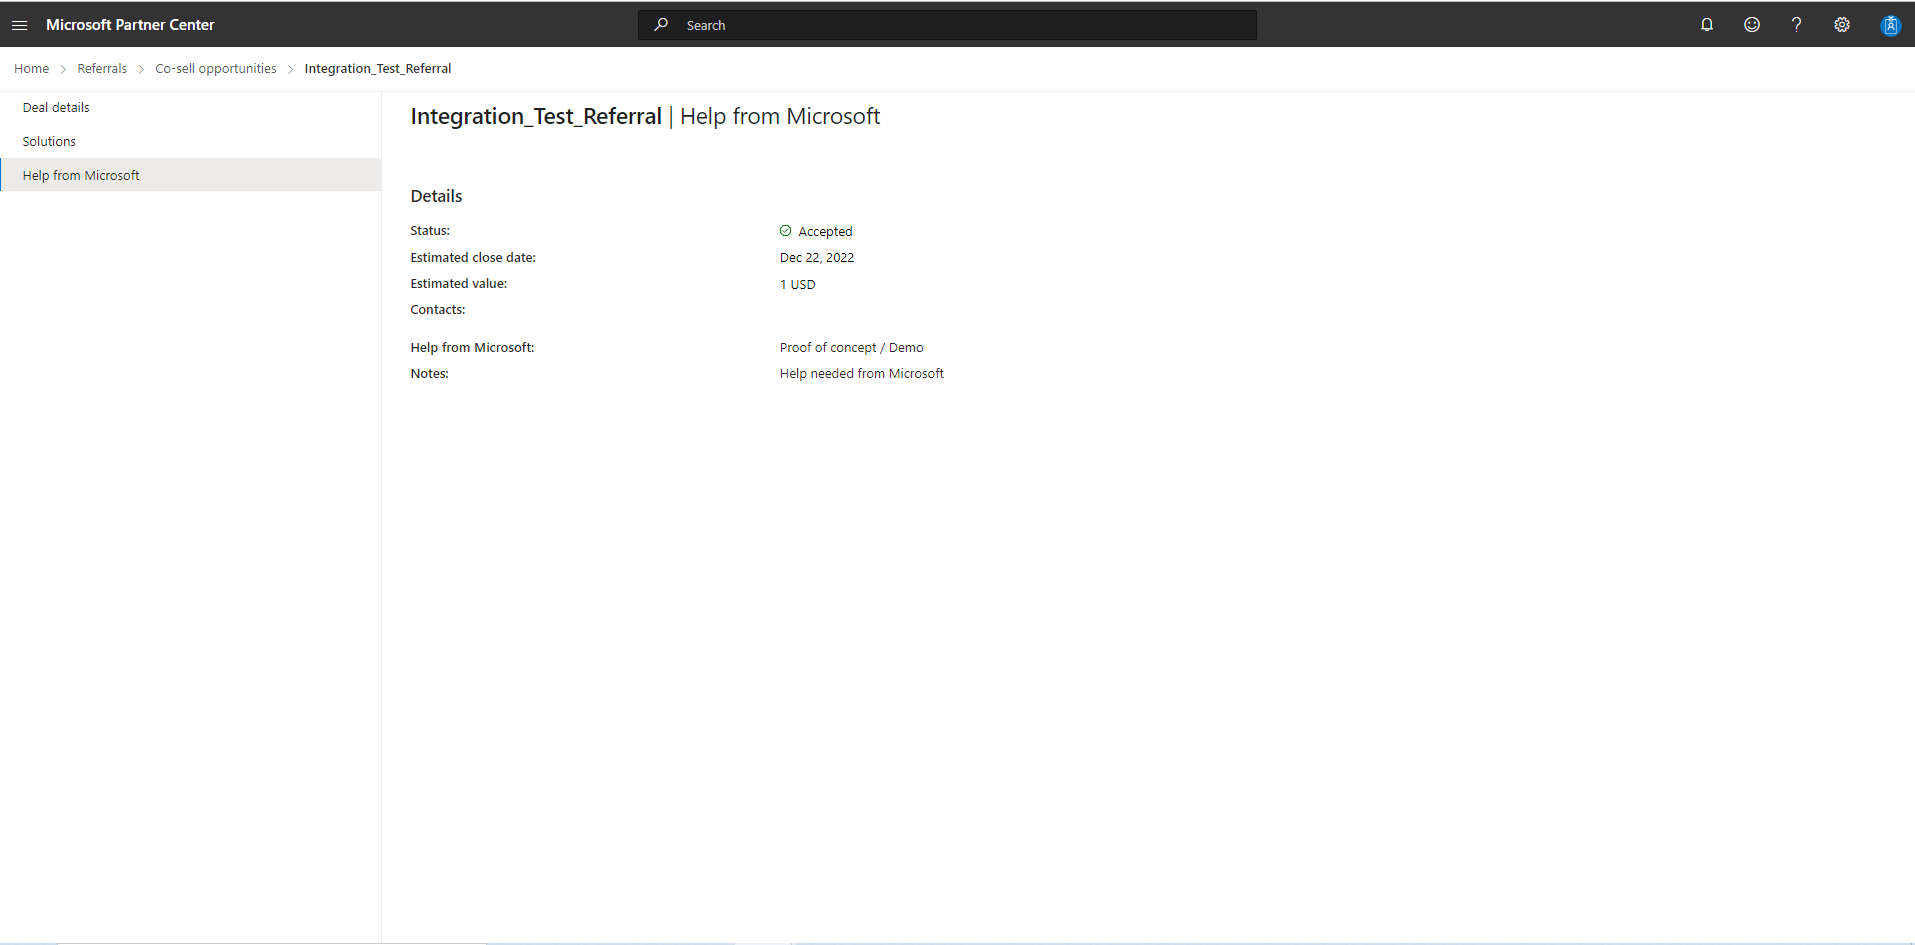
Task: Click the Microsoft Partner Center title
Action: (x=130, y=25)
